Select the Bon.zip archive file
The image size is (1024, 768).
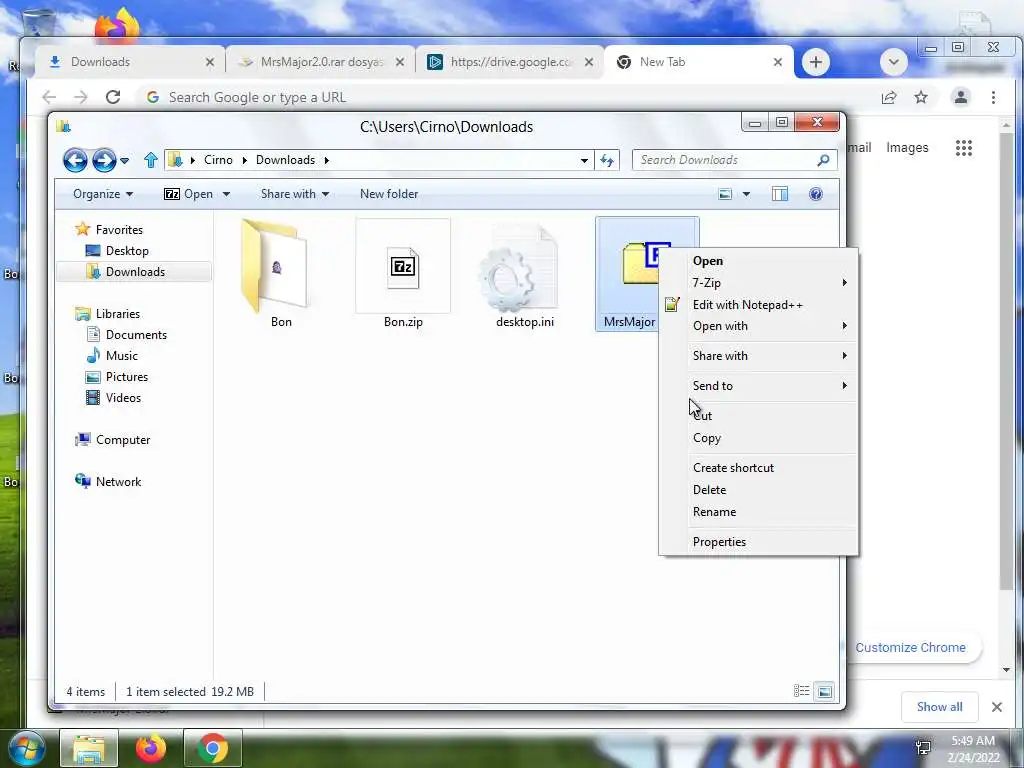[x=403, y=274]
